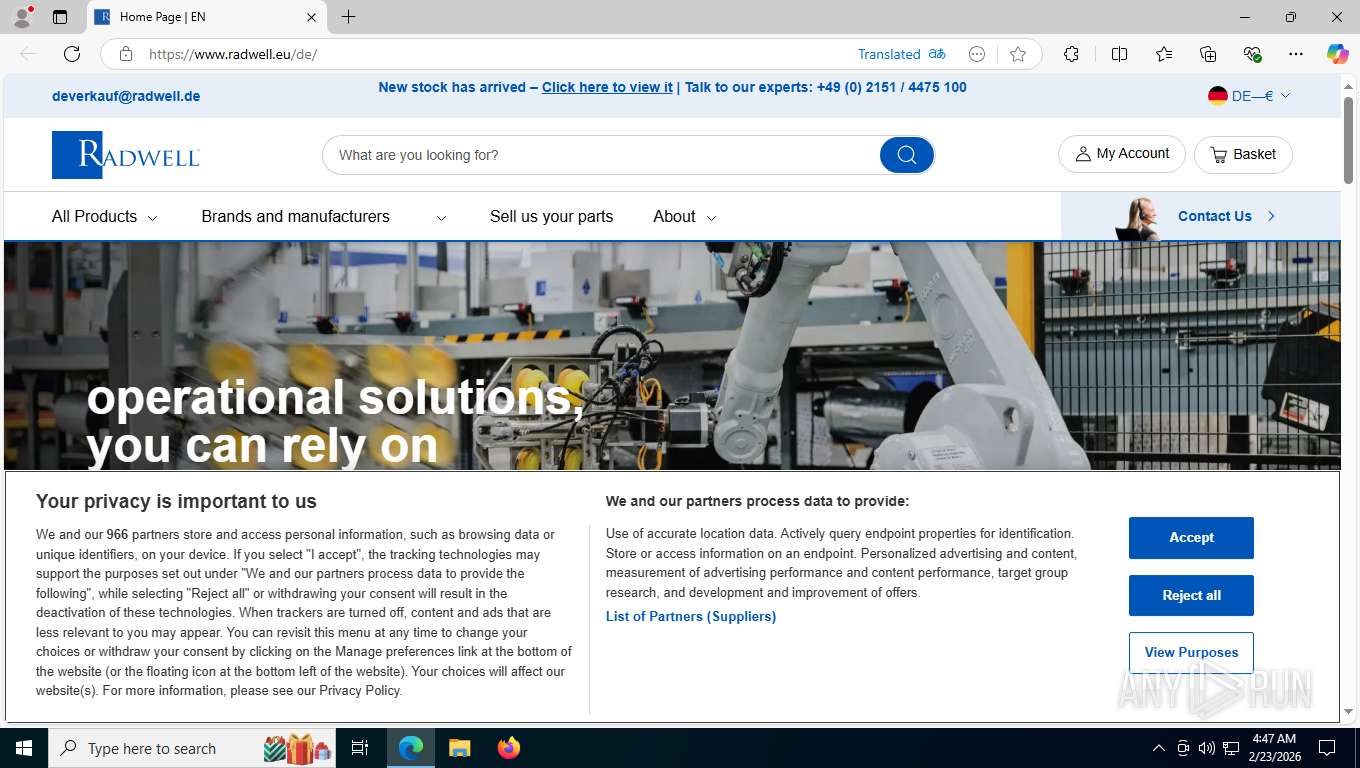Reload the page with refresh icon

click(x=72, y=54)
